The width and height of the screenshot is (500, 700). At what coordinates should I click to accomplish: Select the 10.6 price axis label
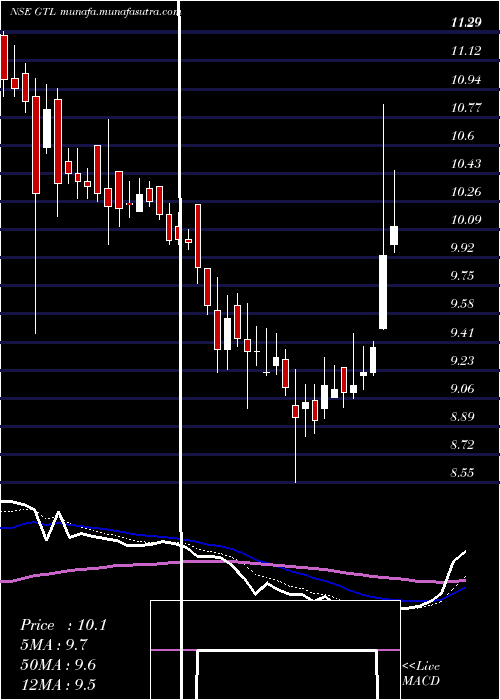(462, 136)
